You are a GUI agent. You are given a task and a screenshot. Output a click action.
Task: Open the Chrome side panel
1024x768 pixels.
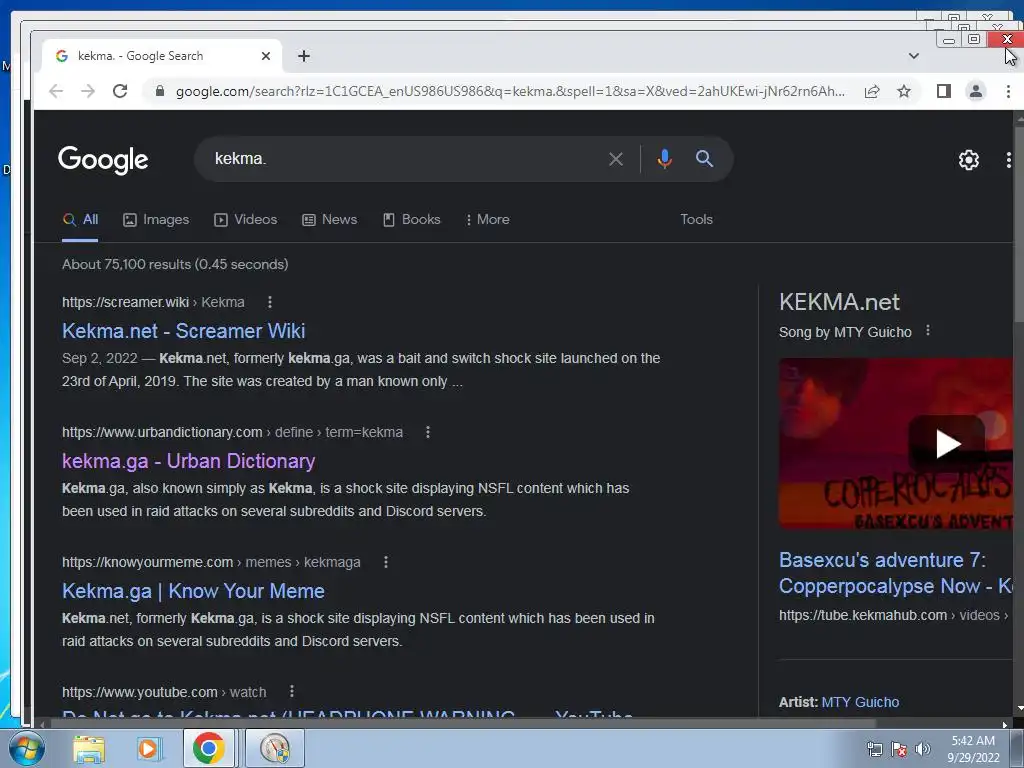click(x=944, y=91)
